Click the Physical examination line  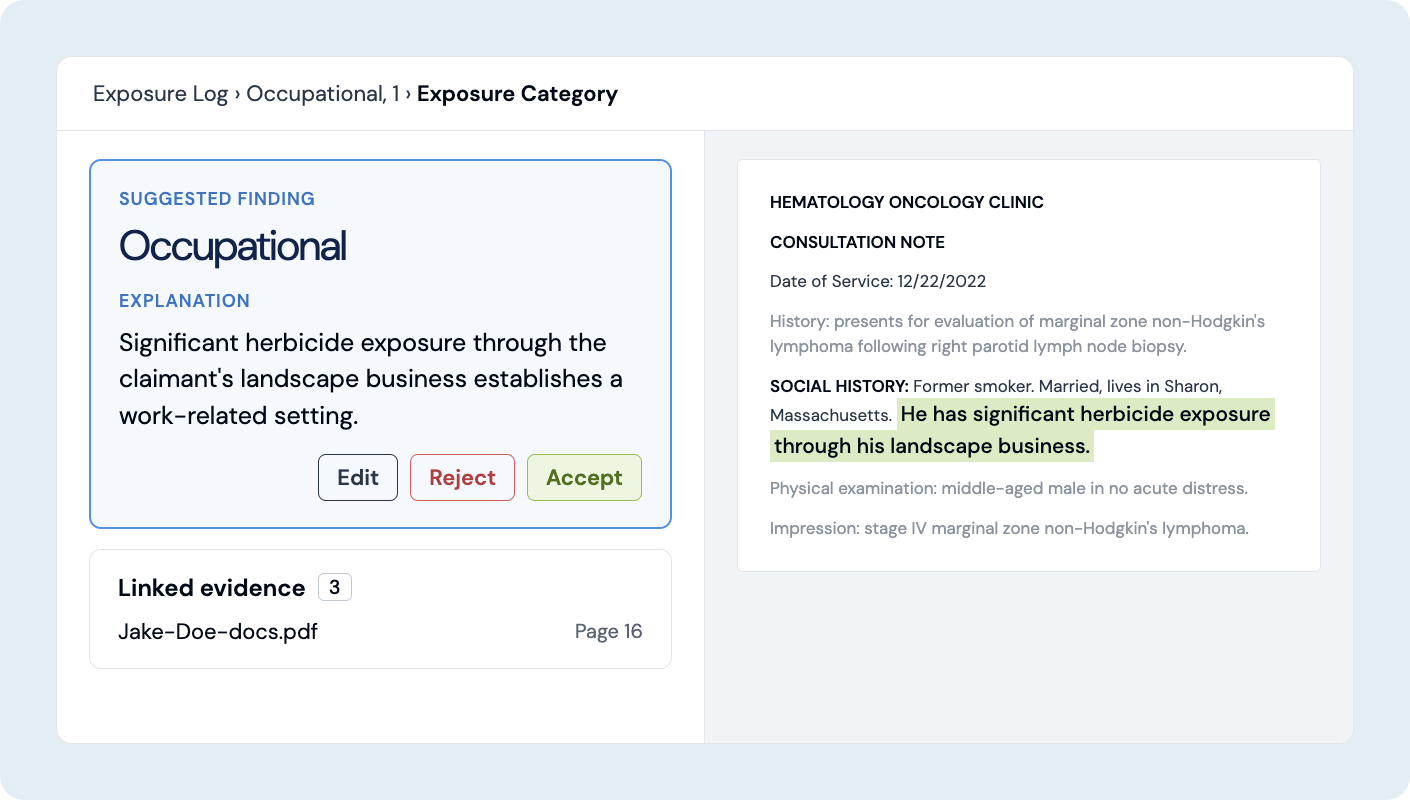(1009, 489)
